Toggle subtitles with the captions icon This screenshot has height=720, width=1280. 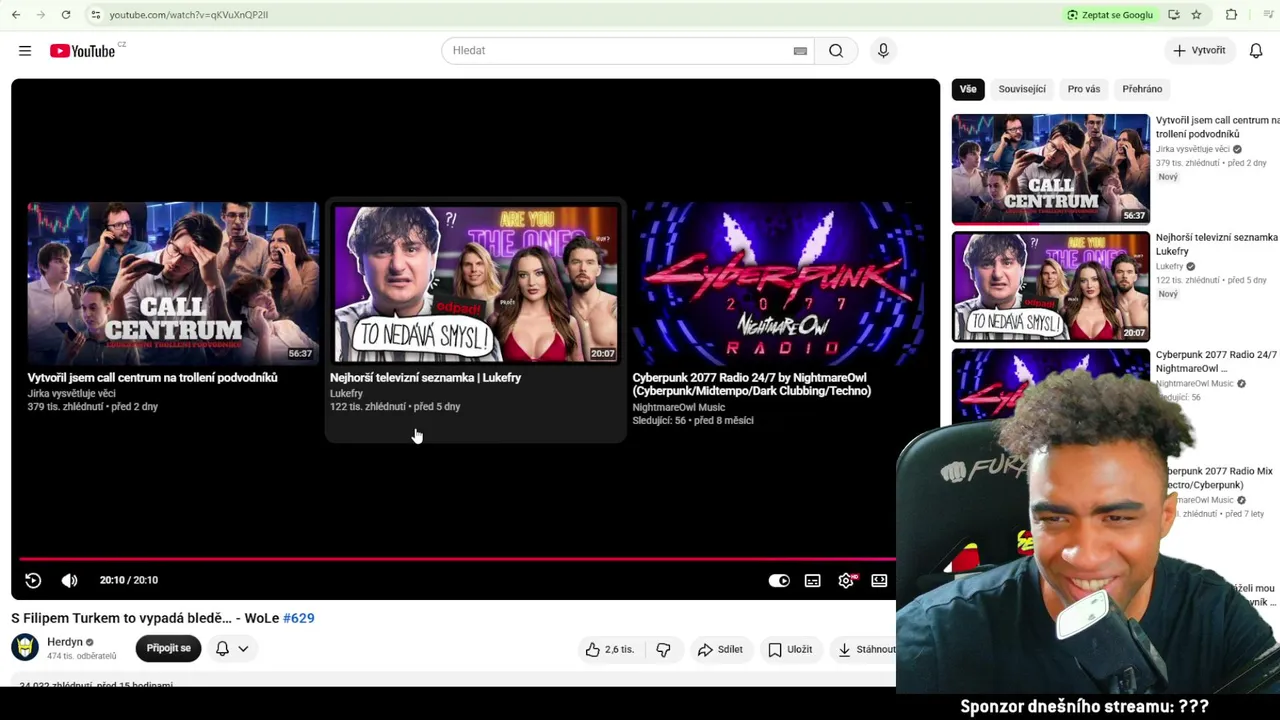pyautogui.click(x=813, y=580)
